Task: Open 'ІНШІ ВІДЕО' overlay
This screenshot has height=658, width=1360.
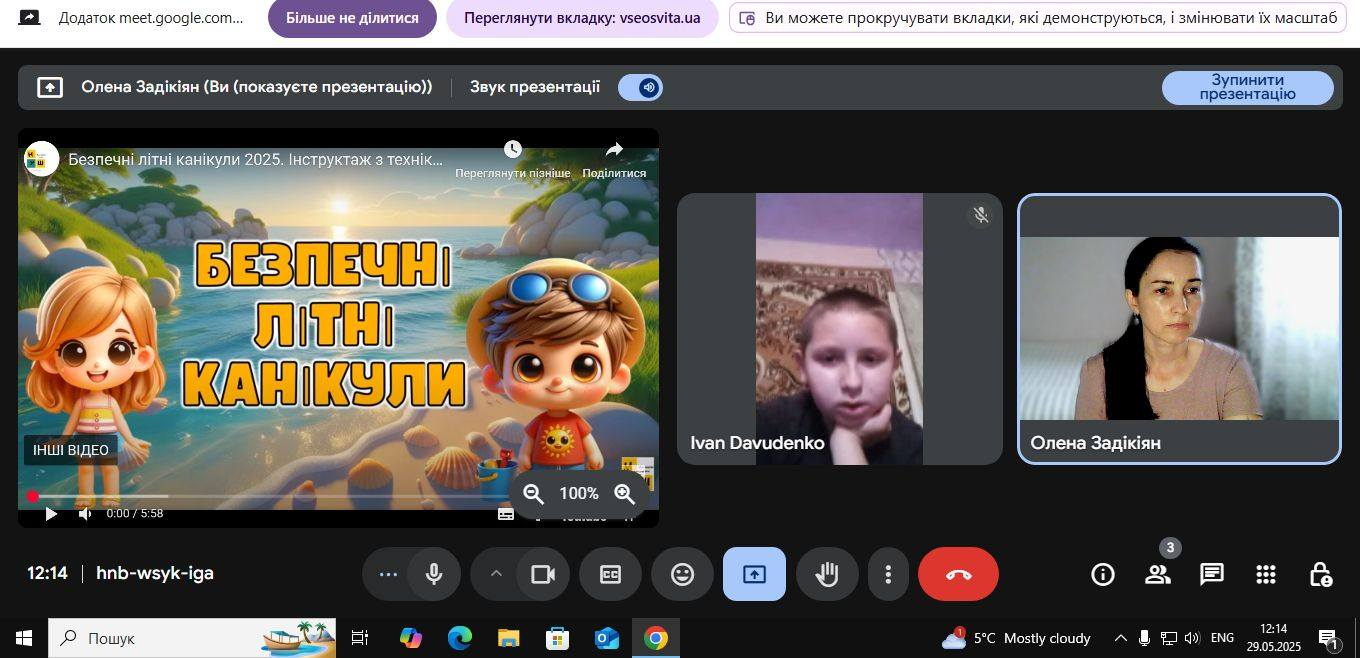Action: click(x=70, y=450)
